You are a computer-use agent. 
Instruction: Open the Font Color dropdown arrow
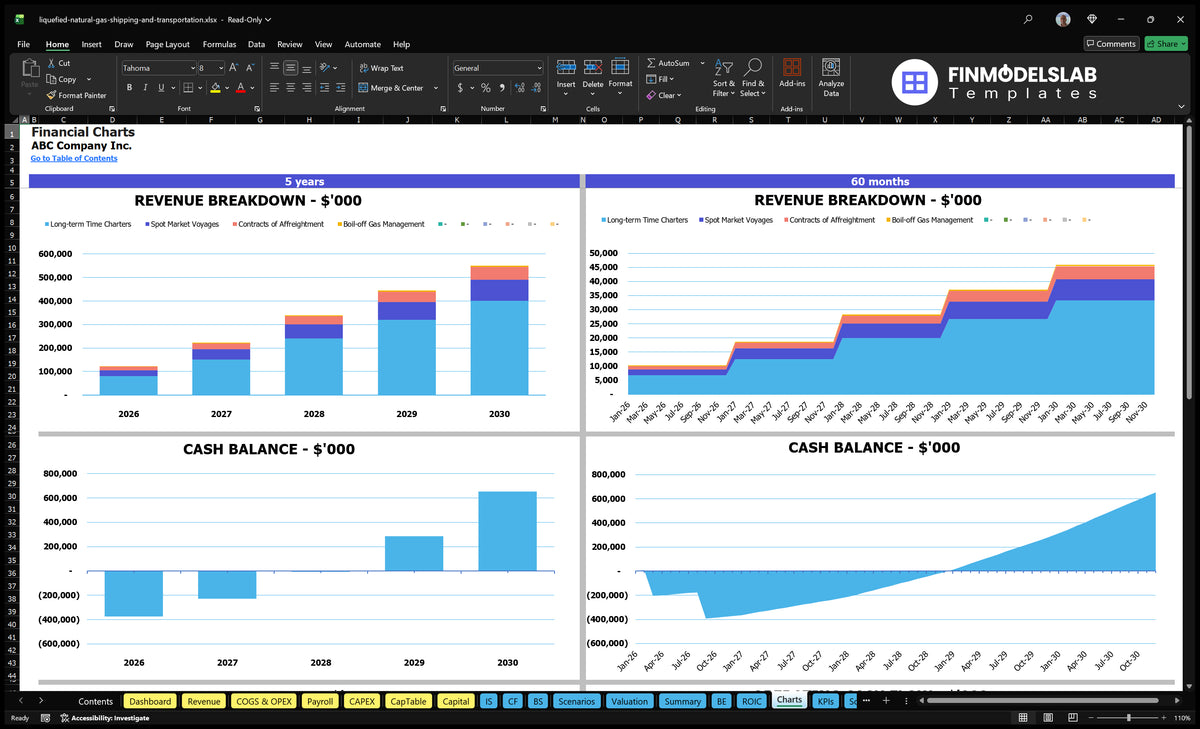252,88
